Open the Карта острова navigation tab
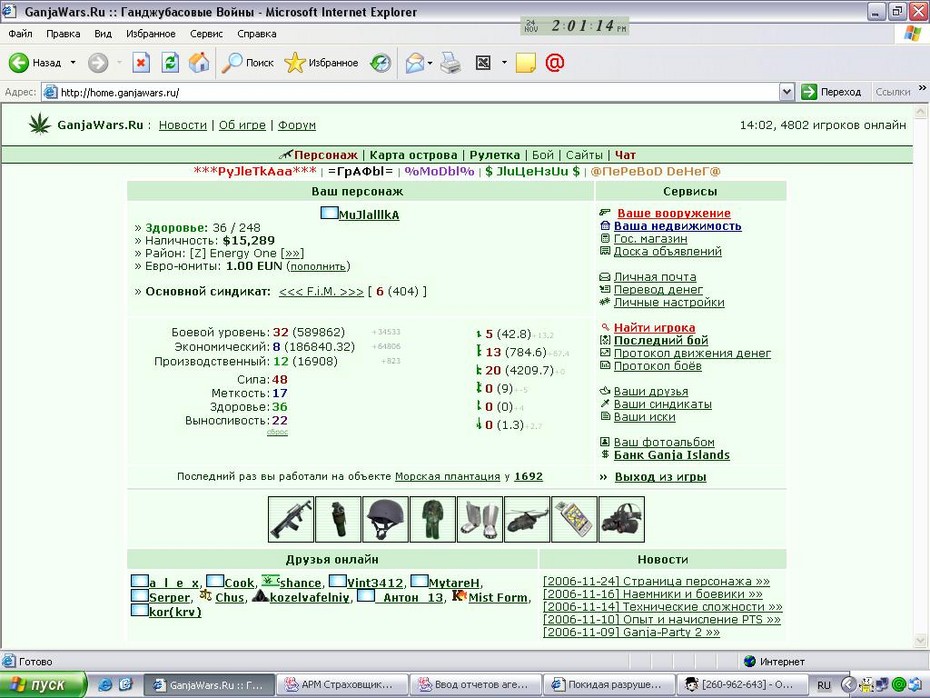Viewport: 930px width, 698px height. [x=413, y=155]
